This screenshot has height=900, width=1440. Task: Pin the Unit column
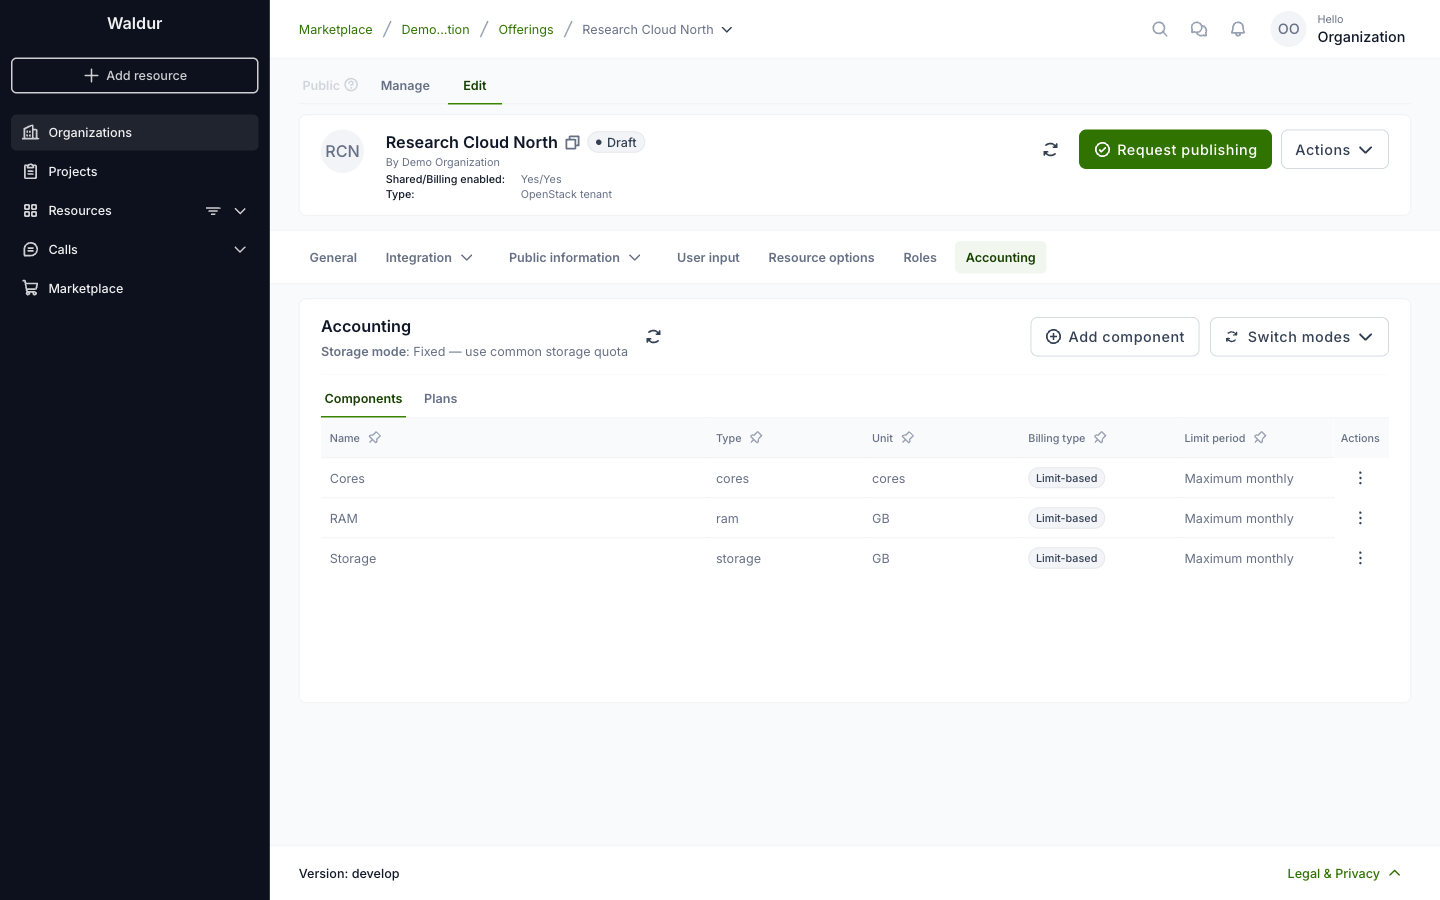click(x=908, y=438)
